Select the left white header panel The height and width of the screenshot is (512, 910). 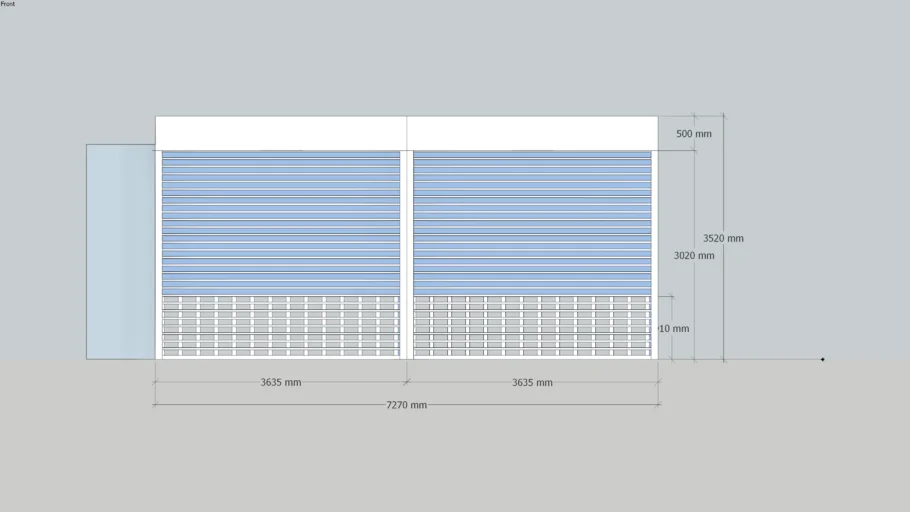tap(281, 133)
